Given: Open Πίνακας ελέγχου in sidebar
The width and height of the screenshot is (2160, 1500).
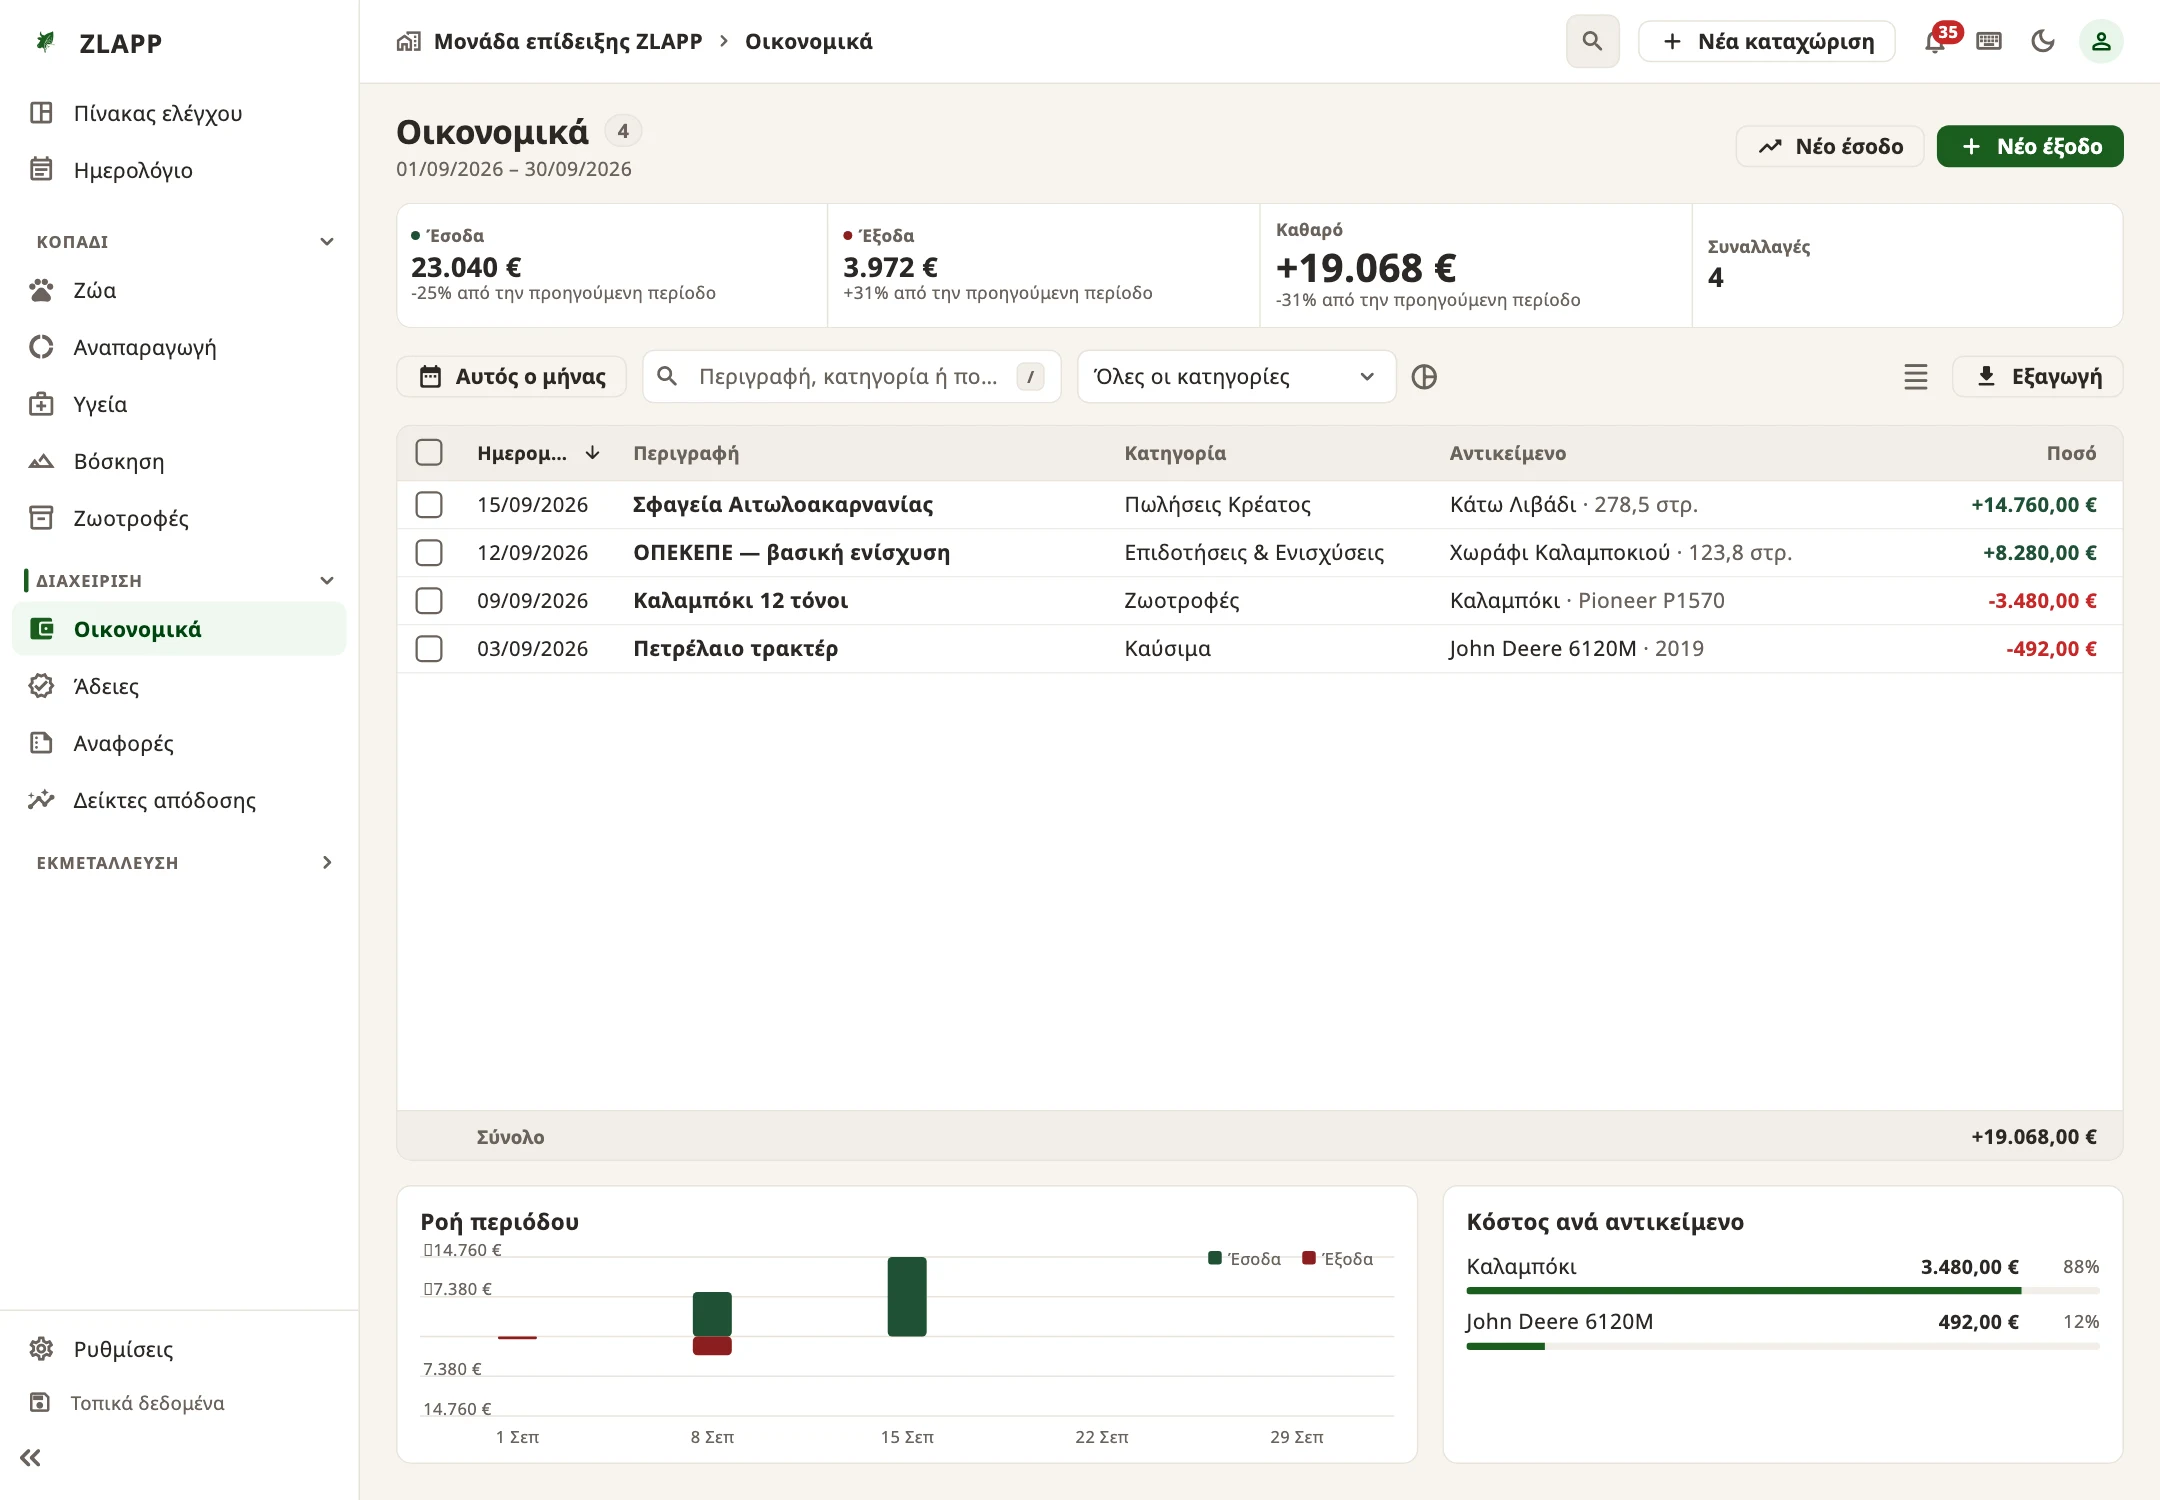Looking at the screenshot, I should click(180, 113).
